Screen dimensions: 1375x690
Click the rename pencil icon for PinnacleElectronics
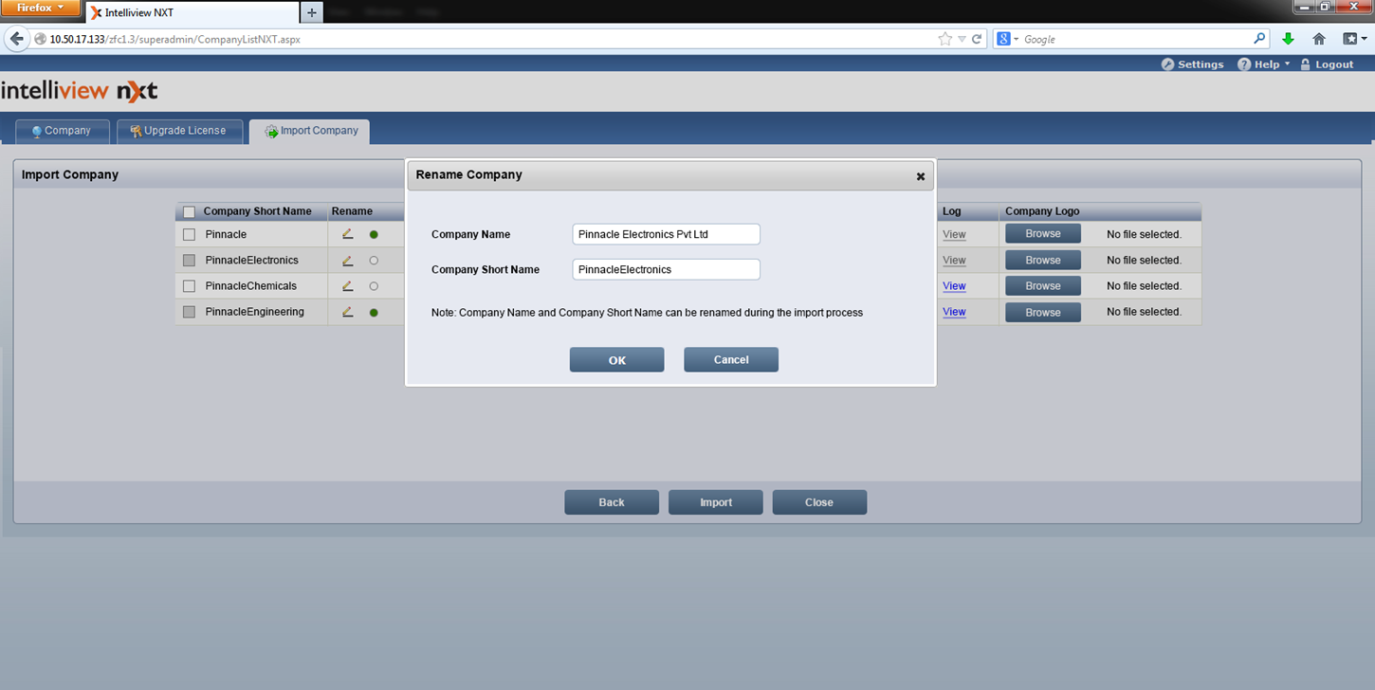pos(348,260)
